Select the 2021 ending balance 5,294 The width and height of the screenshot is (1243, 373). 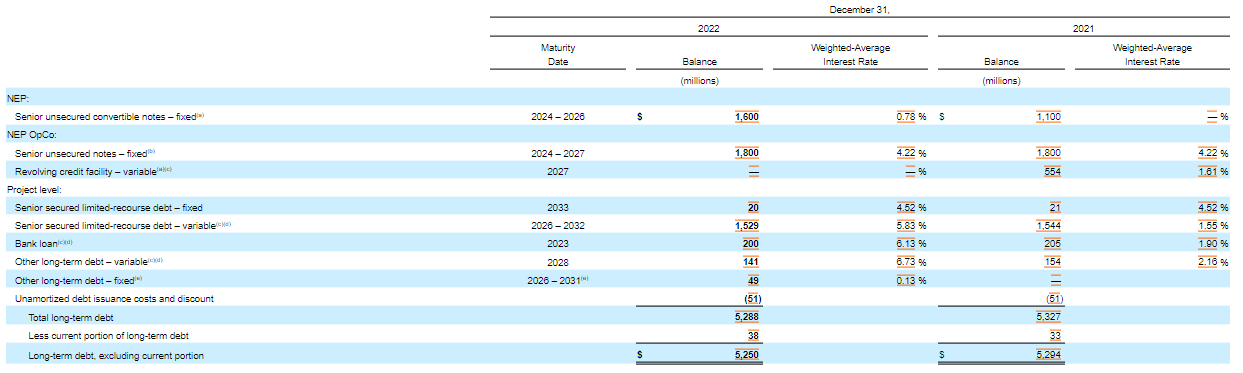tap(1049, 356)
